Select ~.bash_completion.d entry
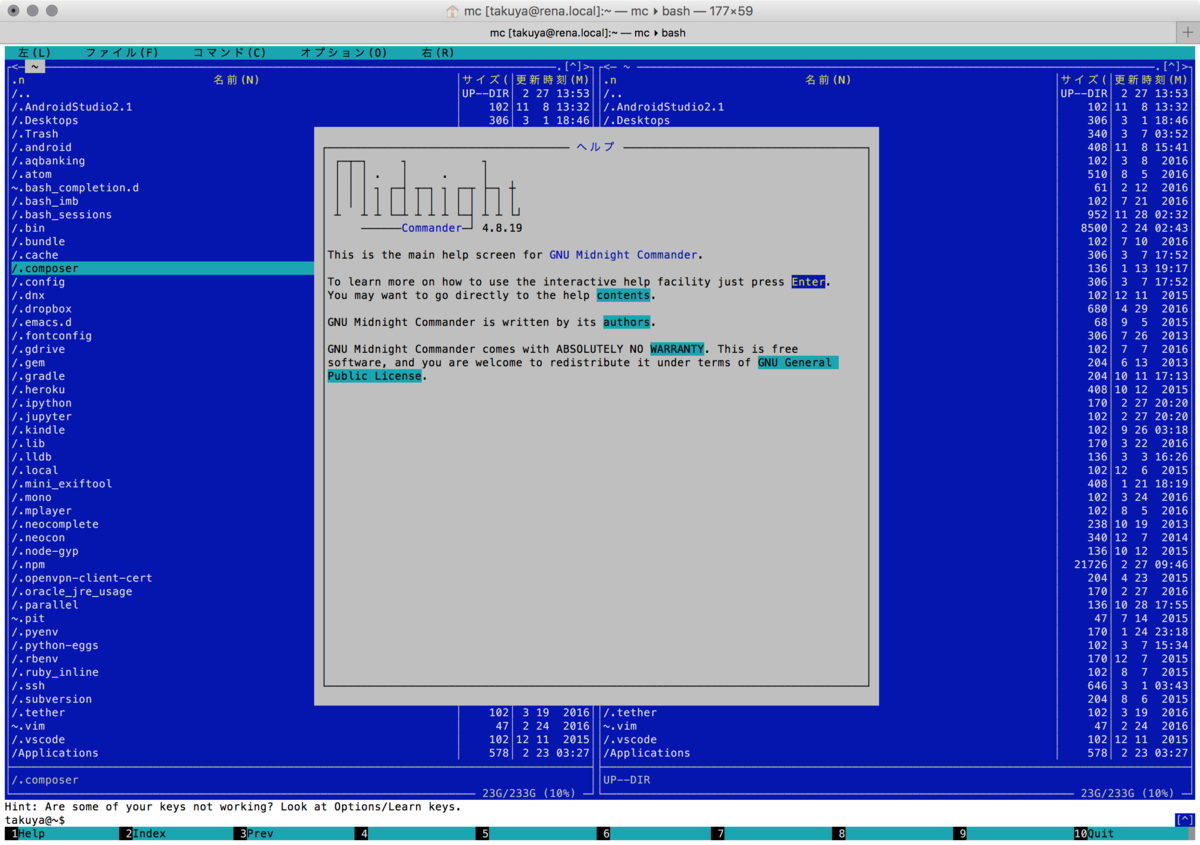Screen dimensions: 1200x845 (75, 188)
